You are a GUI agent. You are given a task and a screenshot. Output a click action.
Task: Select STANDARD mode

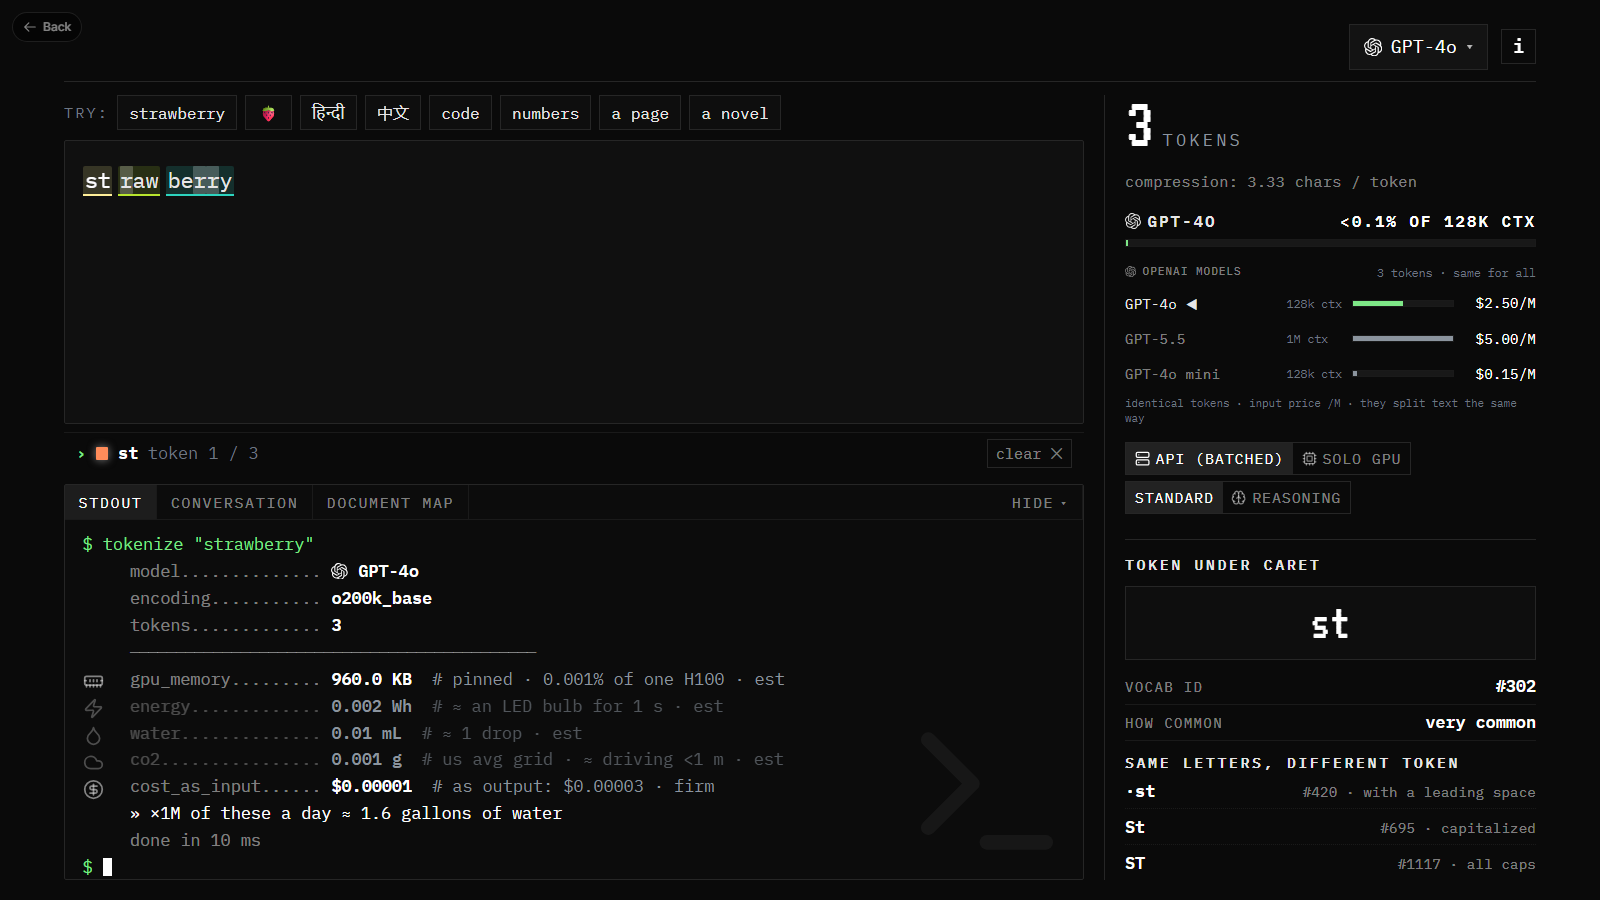coord(1174,498)
